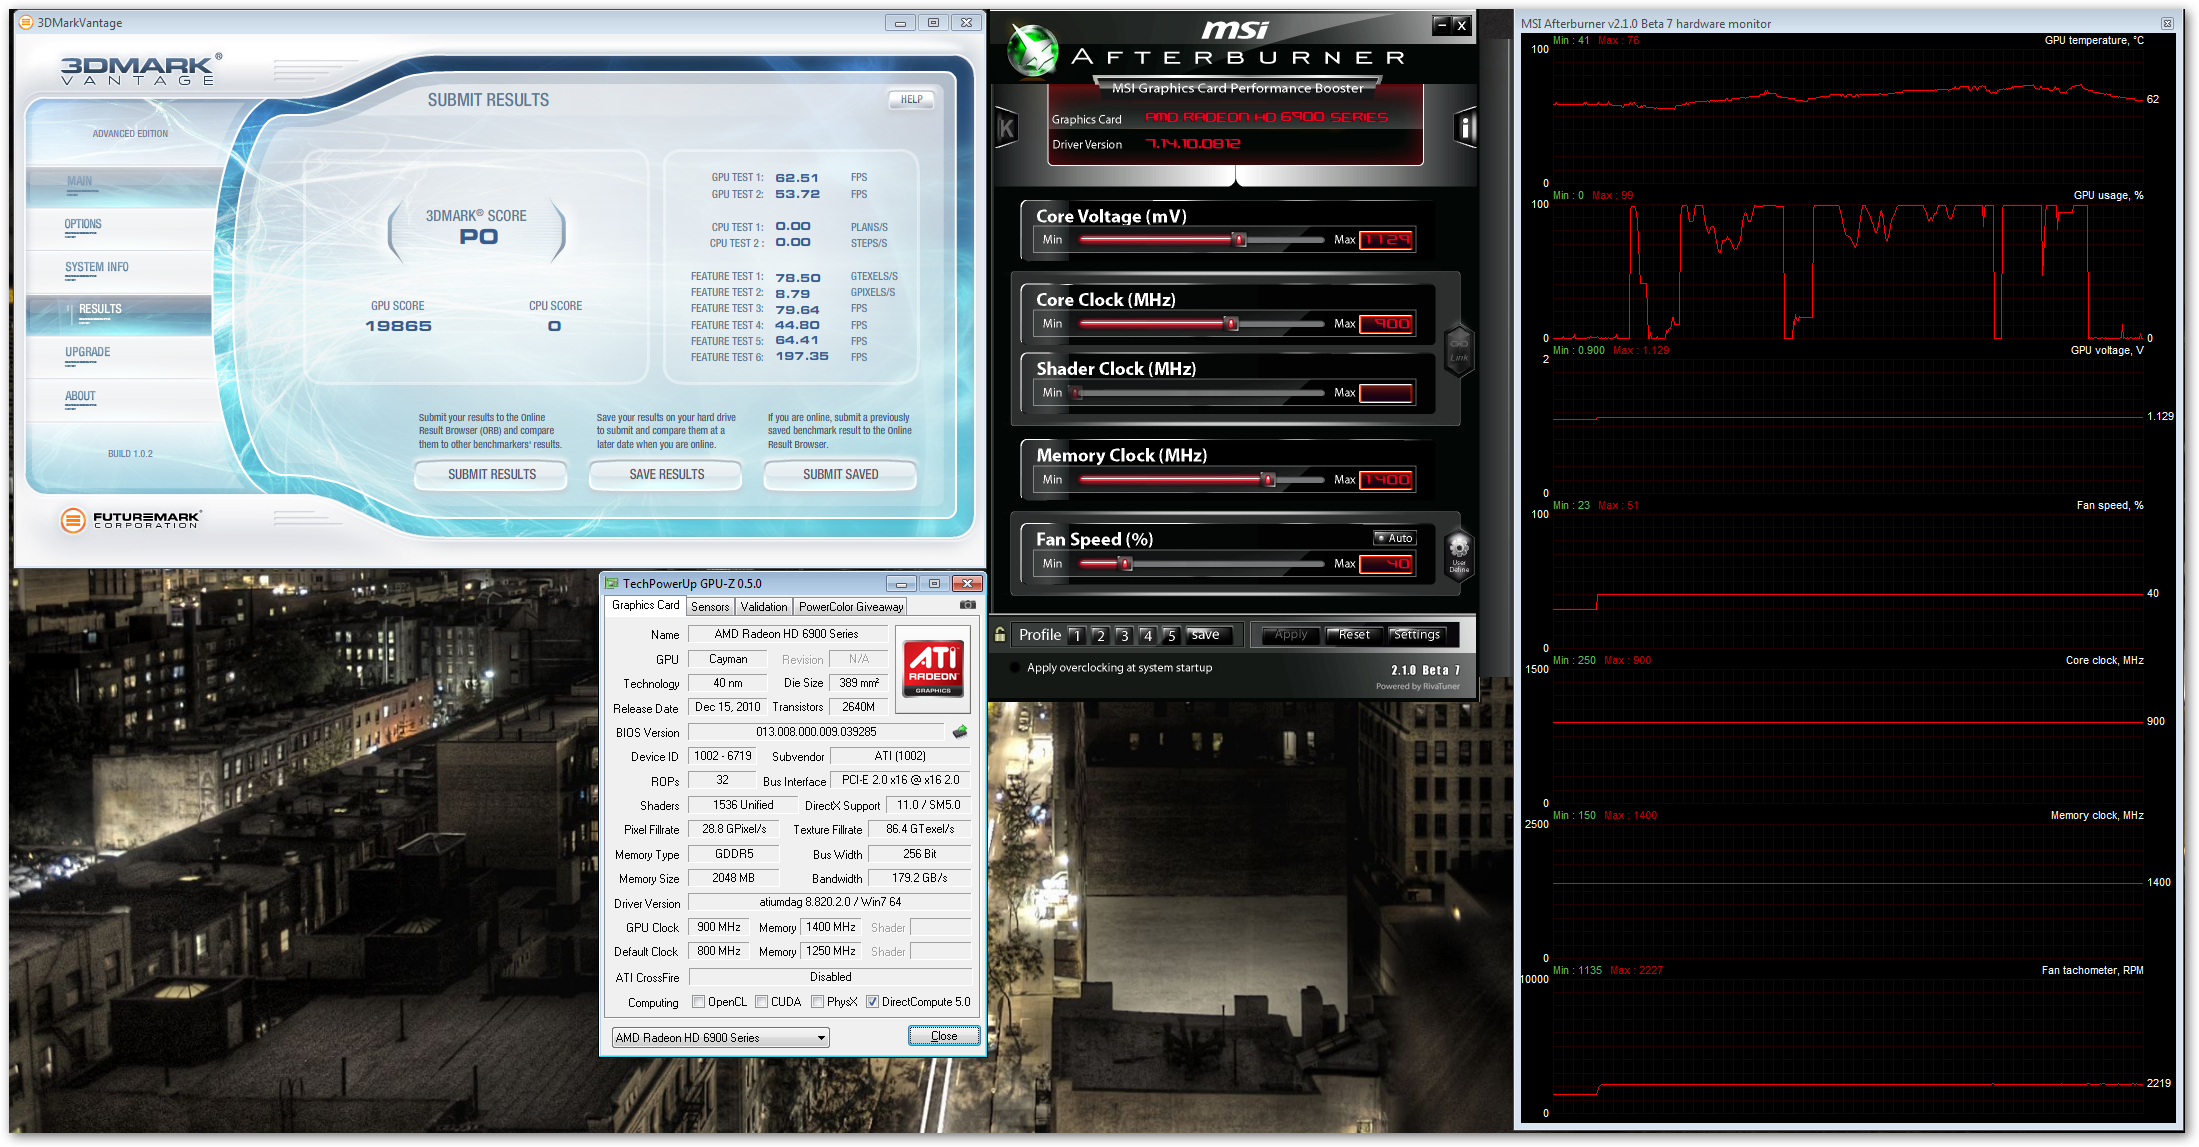This screenshot has height=1147, width=2199.
Task: Click the GPU temperature graph in hardware monitor
Action: (x=1848, y=114)
